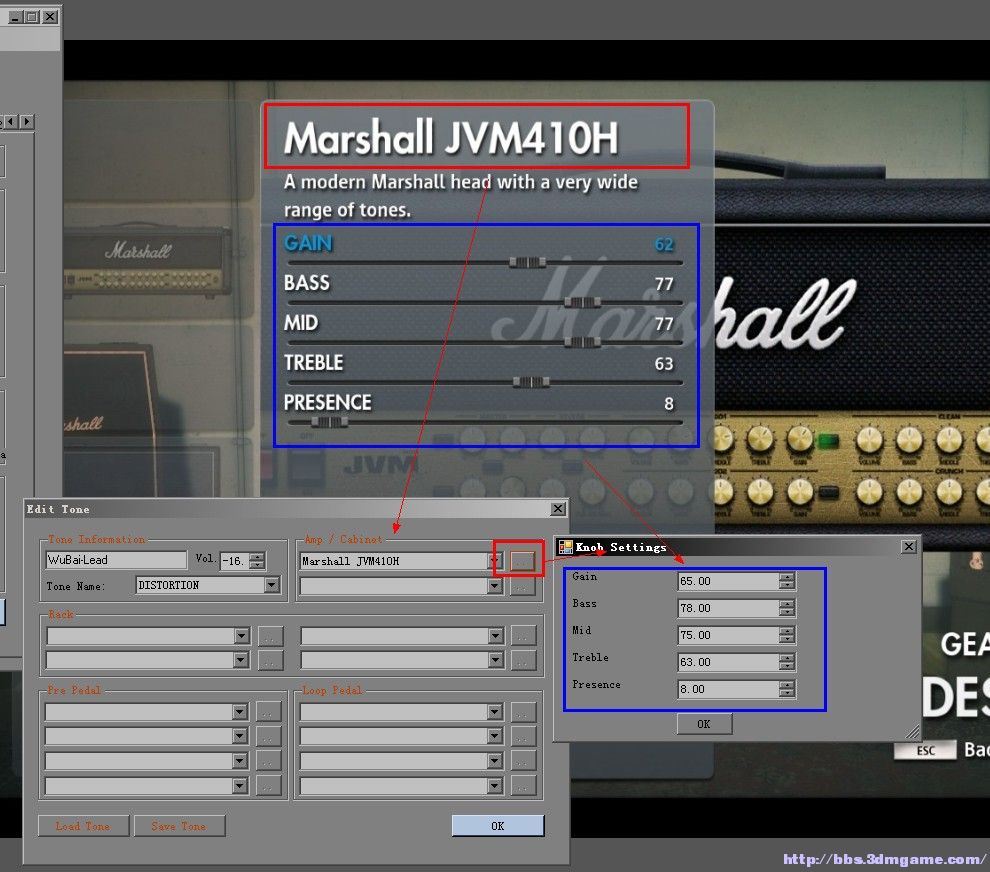990x872 pixels.
Task: Click the Presence value field in Knob Settings
Action: 728,690
